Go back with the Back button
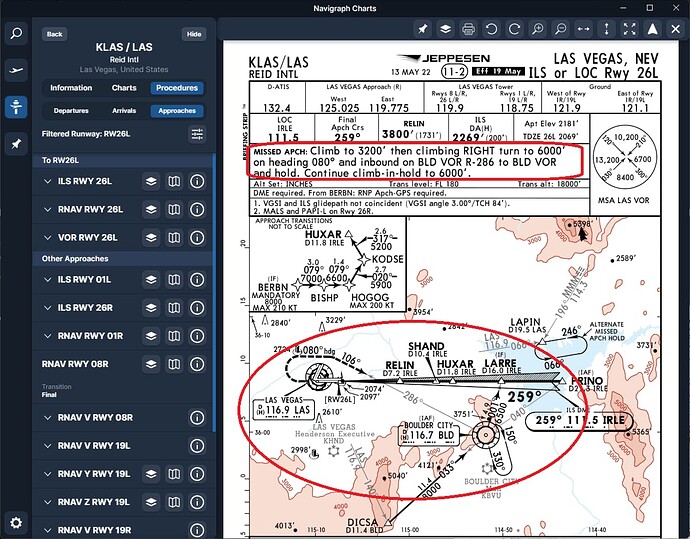 [x=55, y=34]
